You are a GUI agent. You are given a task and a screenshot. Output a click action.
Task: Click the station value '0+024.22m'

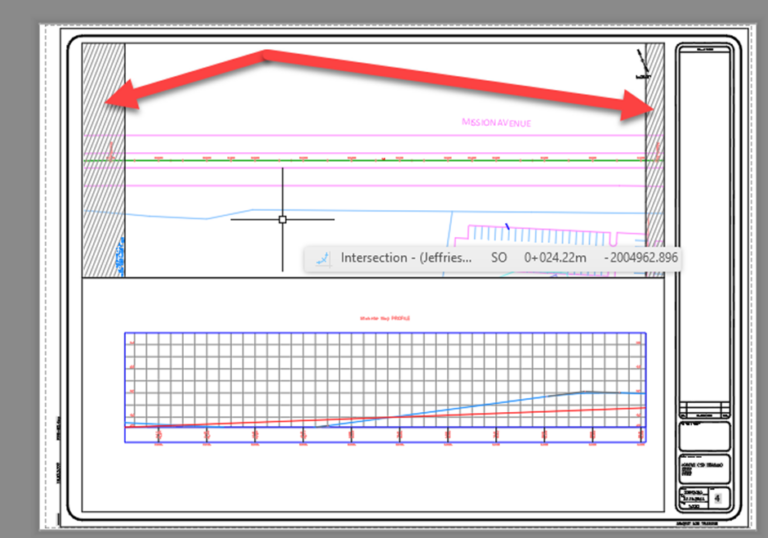555,258
